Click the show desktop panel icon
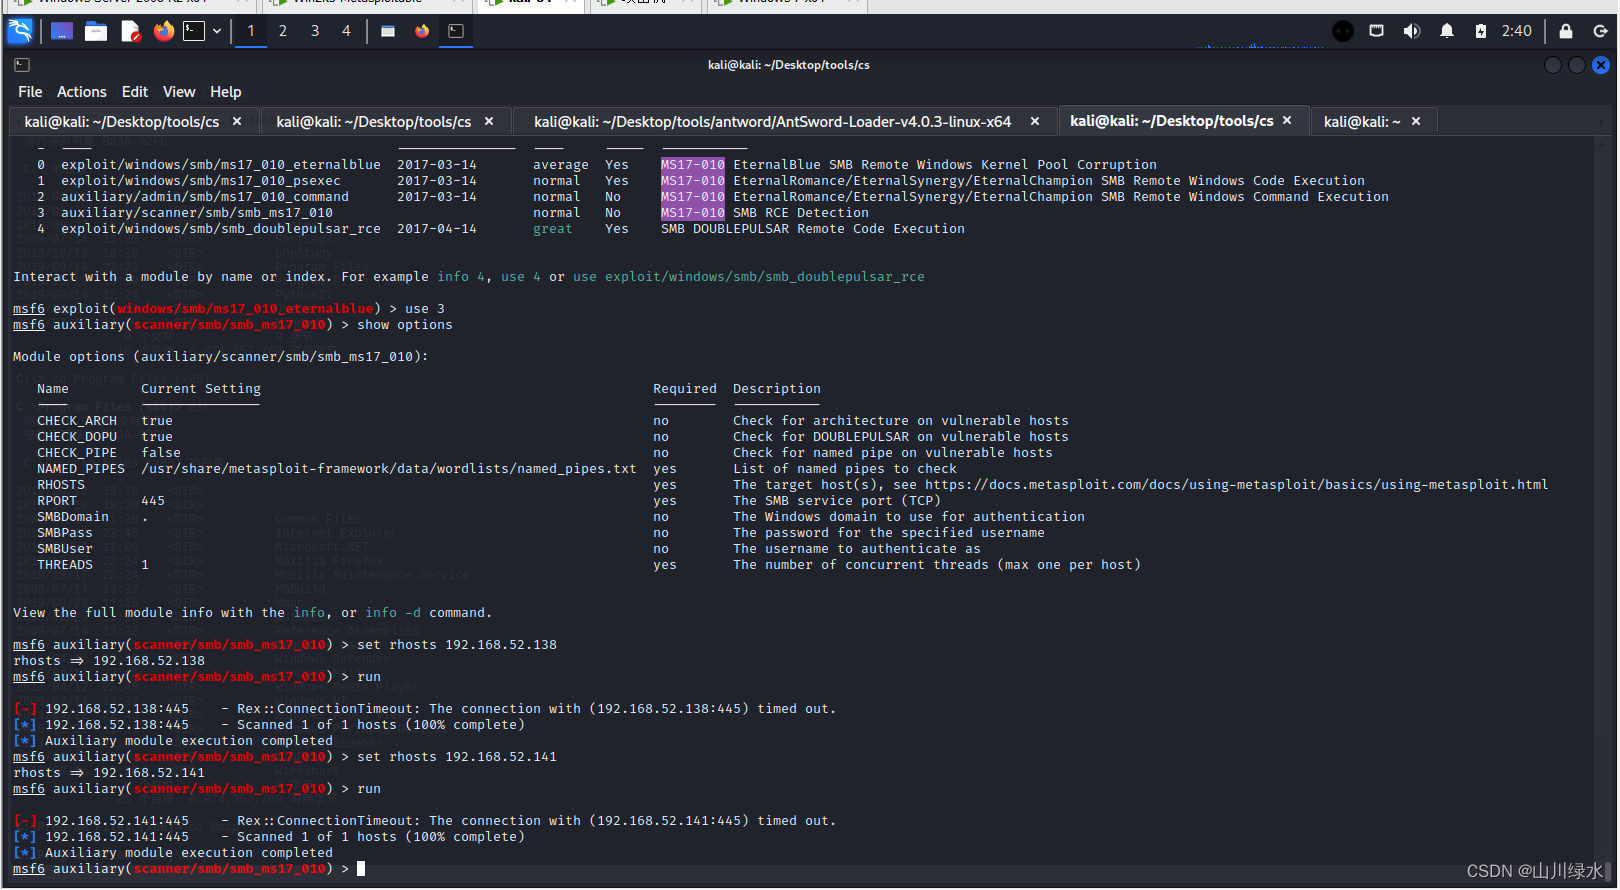The image size is (1620, 890). [62, 31]
